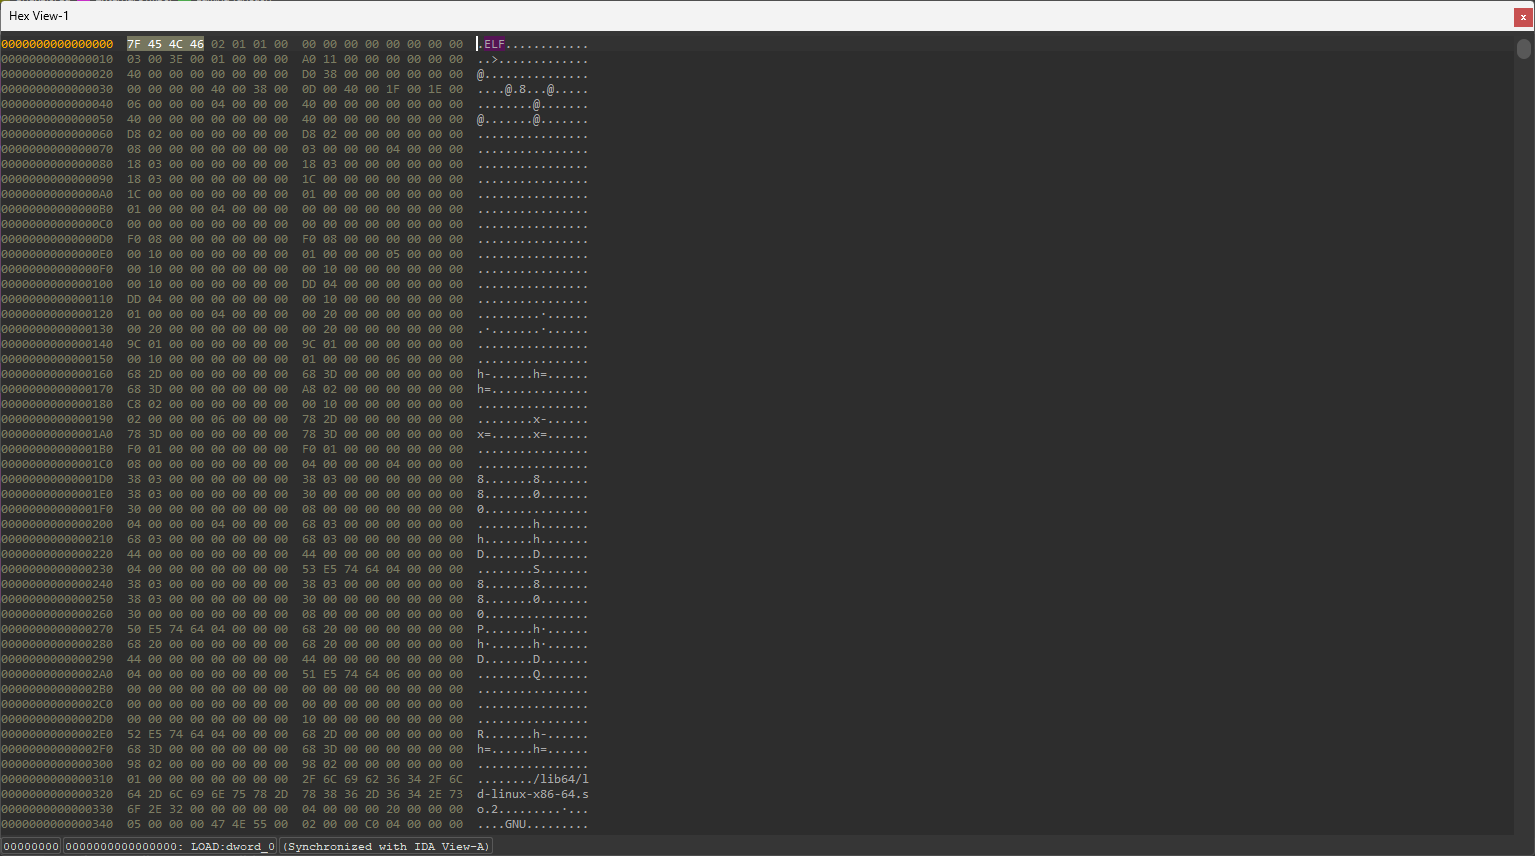Click the 00000000 offset in status bar
The width and height of the screenshot is (1535, 856).
(32, 846)
